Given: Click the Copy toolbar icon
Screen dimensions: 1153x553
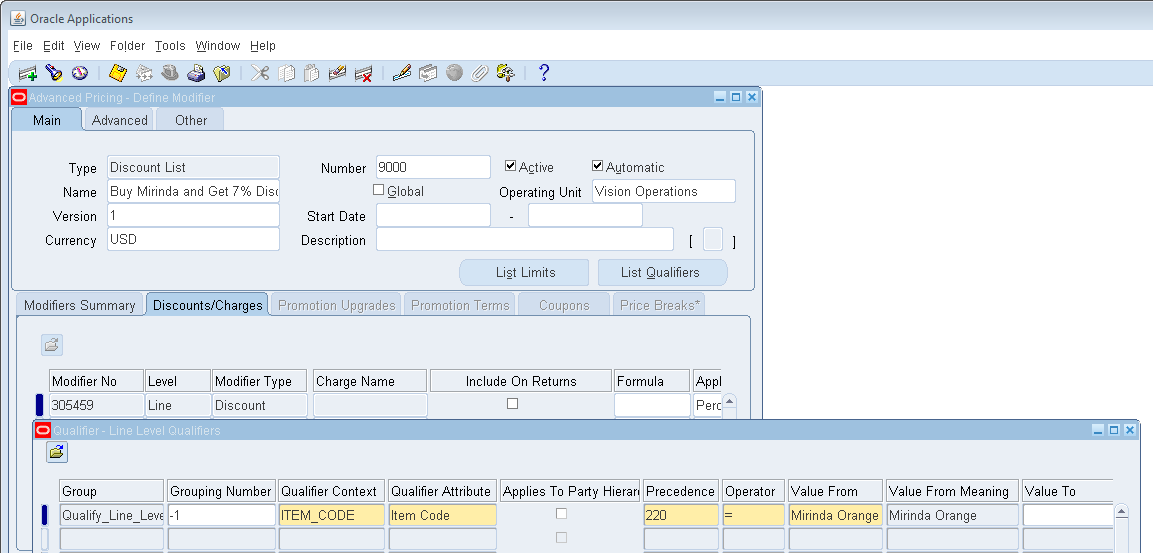Looking at the screenshot, I should point(286,73).
